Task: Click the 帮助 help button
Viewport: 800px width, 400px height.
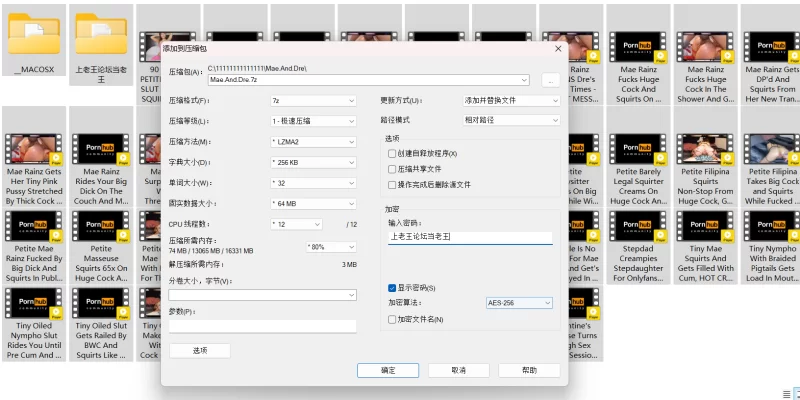Action: click(x=529, y=370)
